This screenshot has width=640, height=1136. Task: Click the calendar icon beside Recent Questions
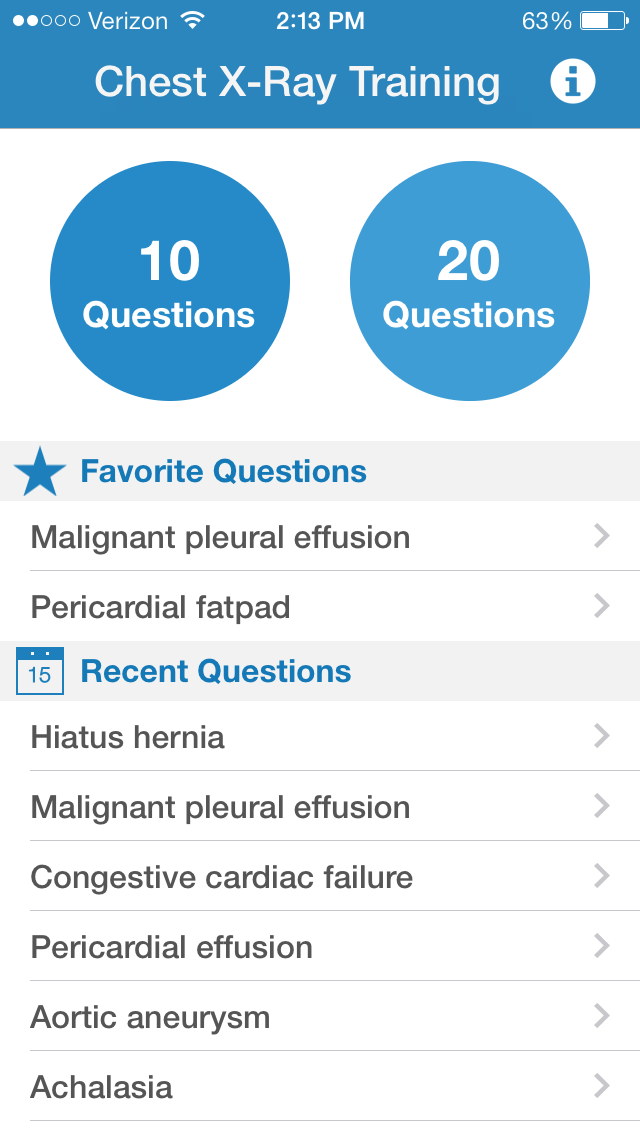point(40,671)
